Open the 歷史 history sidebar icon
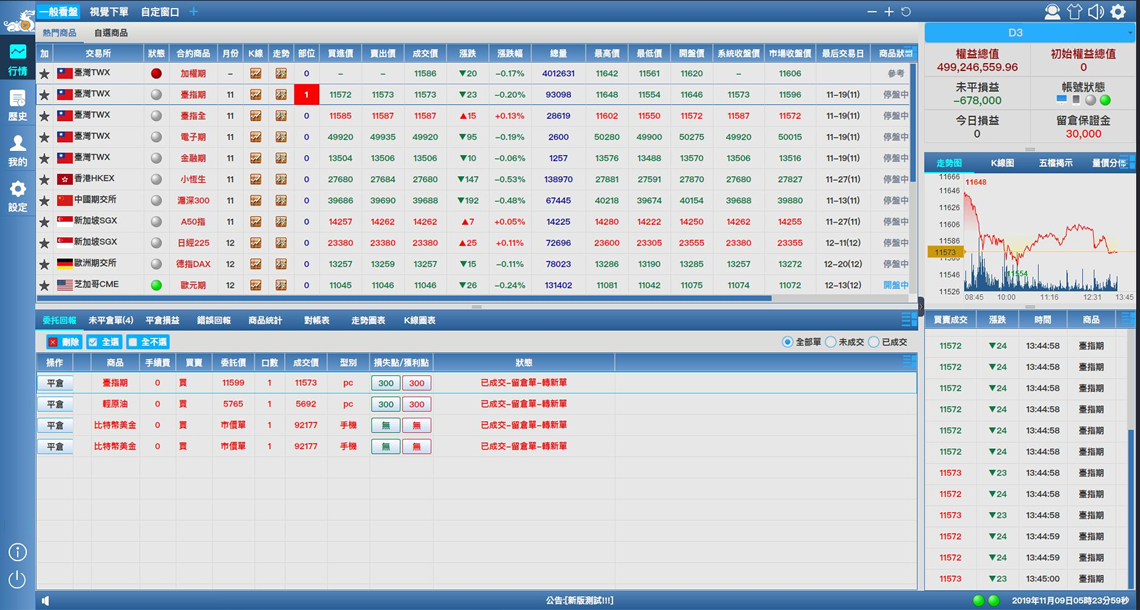This screenshot has width=1140, height=610. pos(17,103)
